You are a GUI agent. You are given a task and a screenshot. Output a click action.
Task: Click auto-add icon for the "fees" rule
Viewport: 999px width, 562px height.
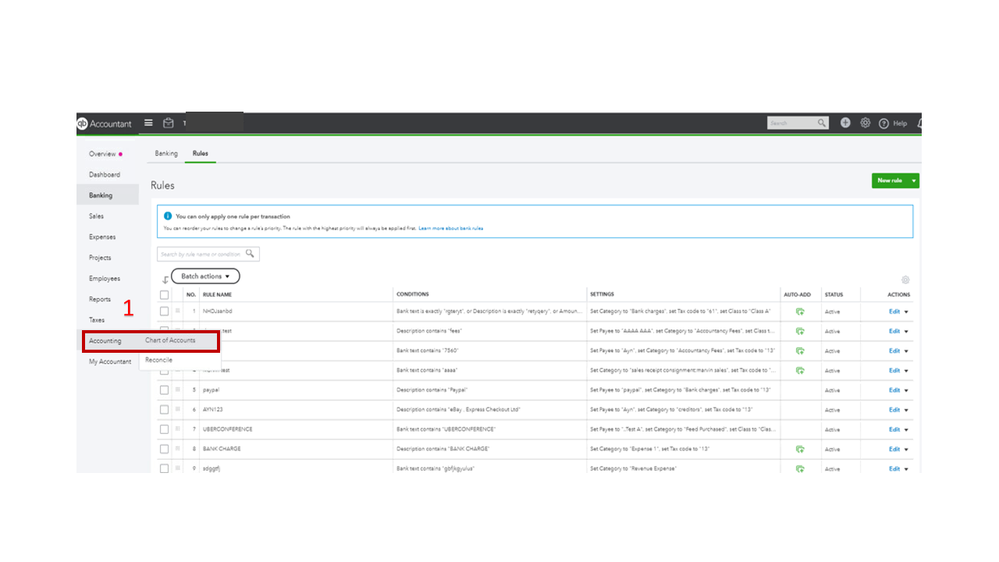[x=800, y=331]
